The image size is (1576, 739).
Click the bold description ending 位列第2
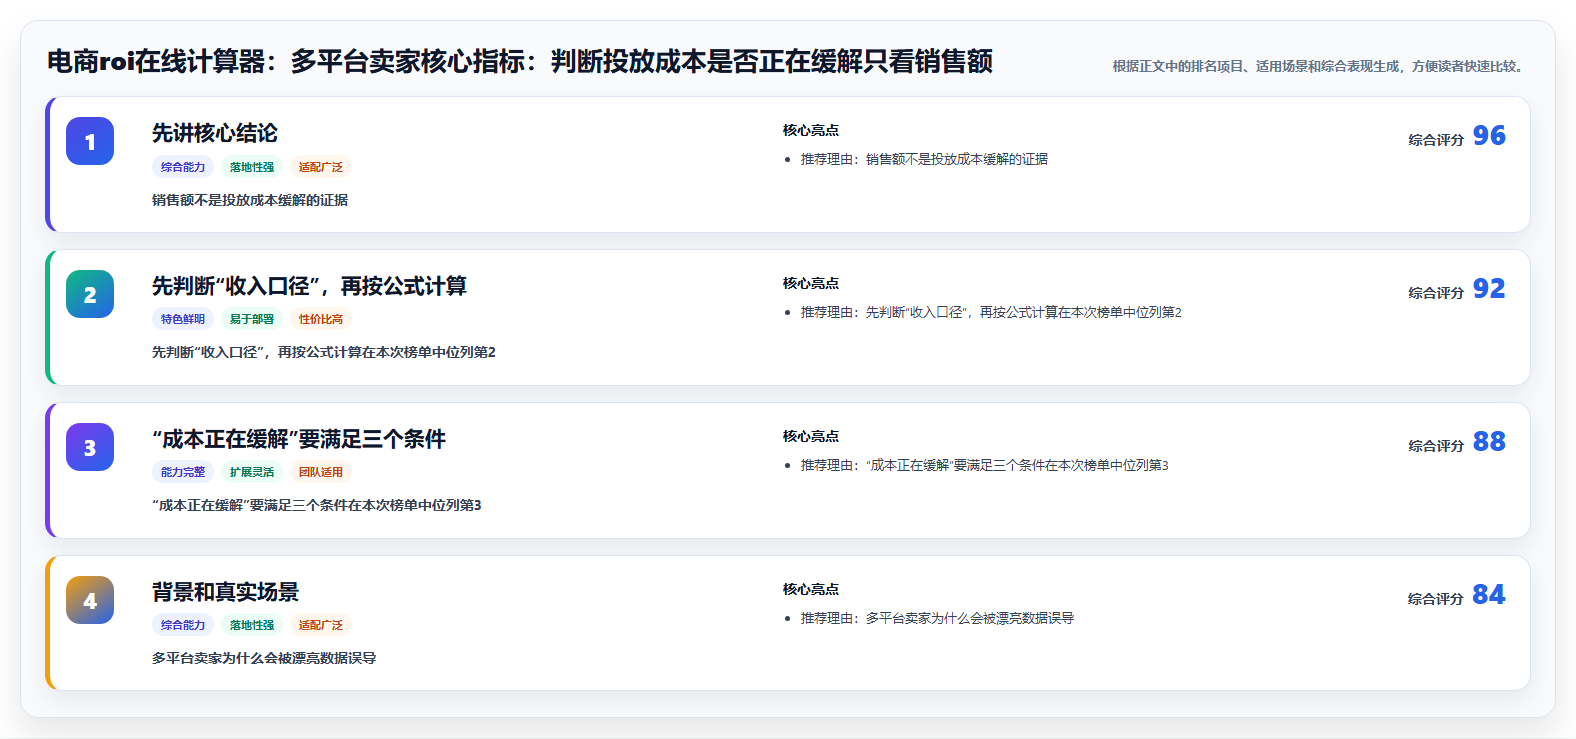[324, 352]
